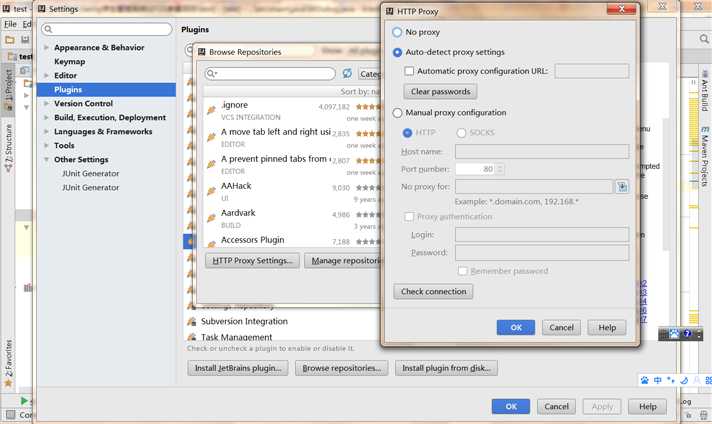Open the Structure tool window
The image size is (712, 424).
(9, 148)
